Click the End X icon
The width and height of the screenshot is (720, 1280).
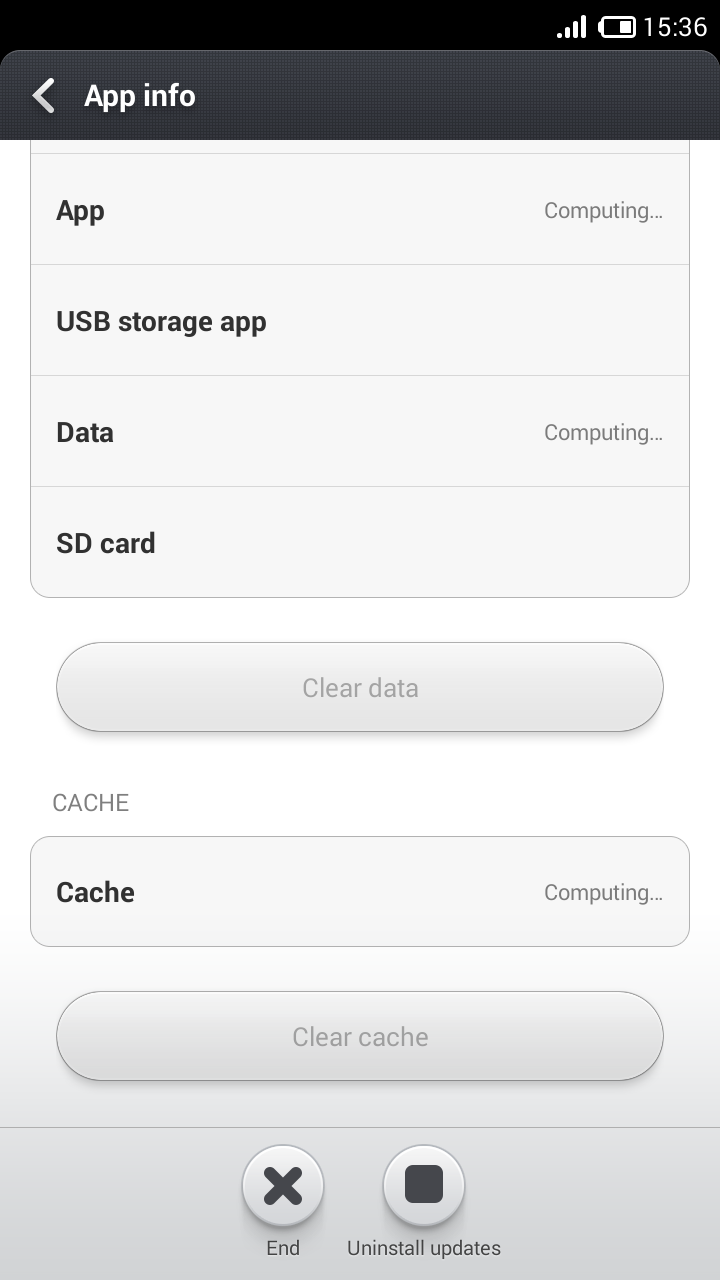[283, 1186]
